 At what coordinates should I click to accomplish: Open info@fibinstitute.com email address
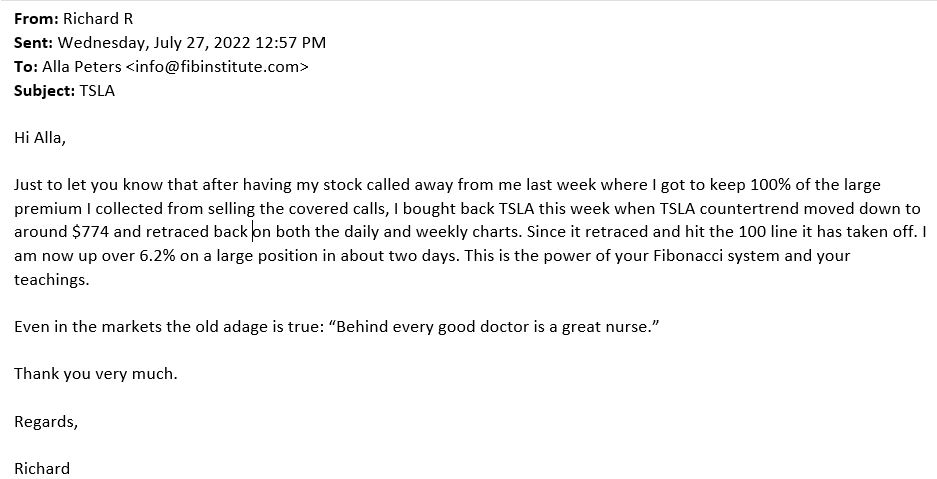[x=217, y=67]
